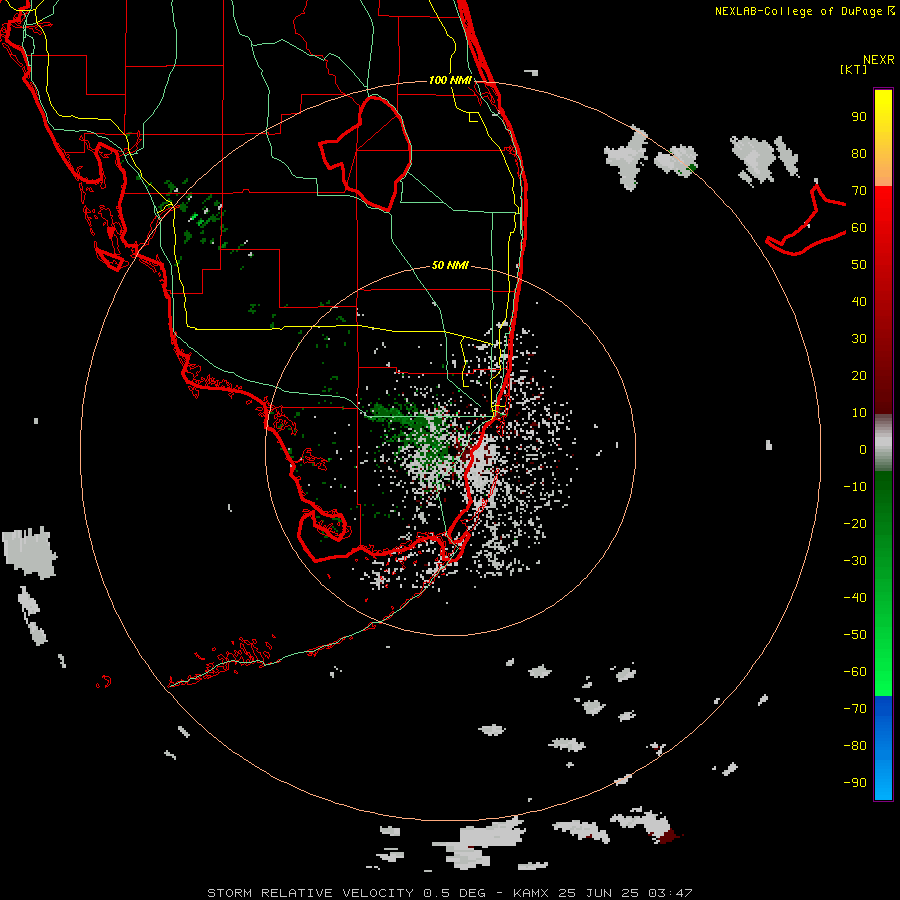Click the 40 value on velocity scale

pos(859,302)
